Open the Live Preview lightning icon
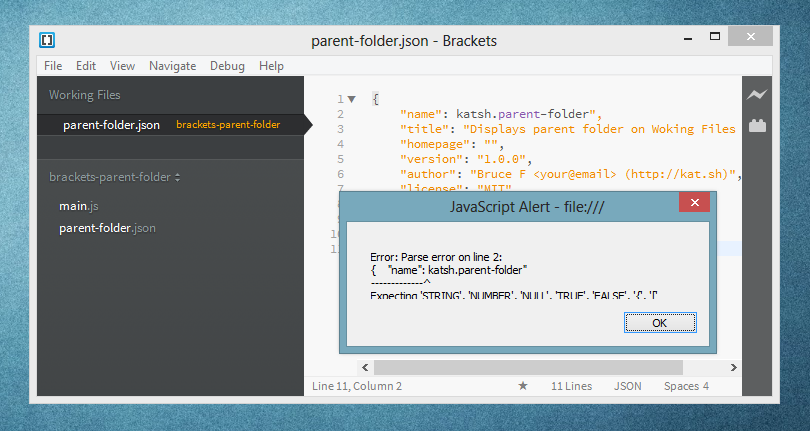 point(757,95)
